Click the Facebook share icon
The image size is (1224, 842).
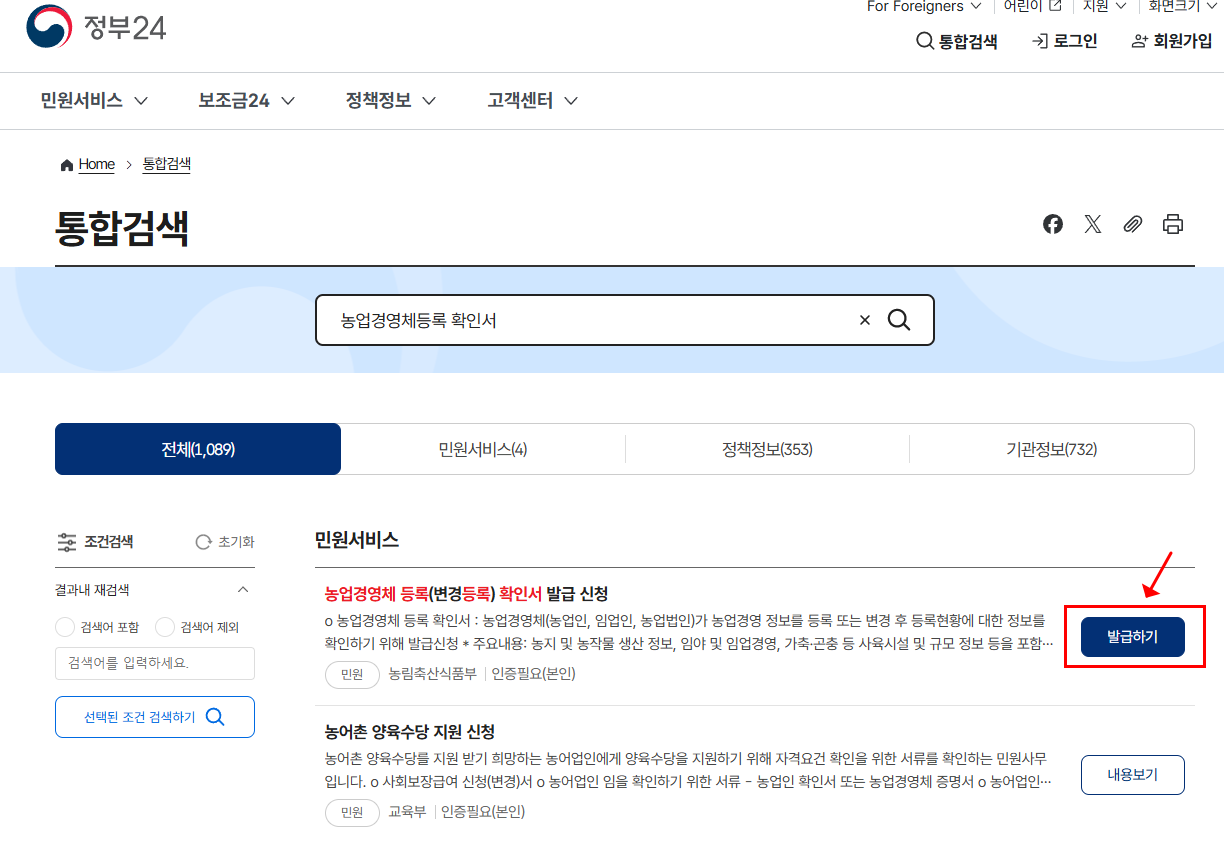click(x=1052, y=224)
